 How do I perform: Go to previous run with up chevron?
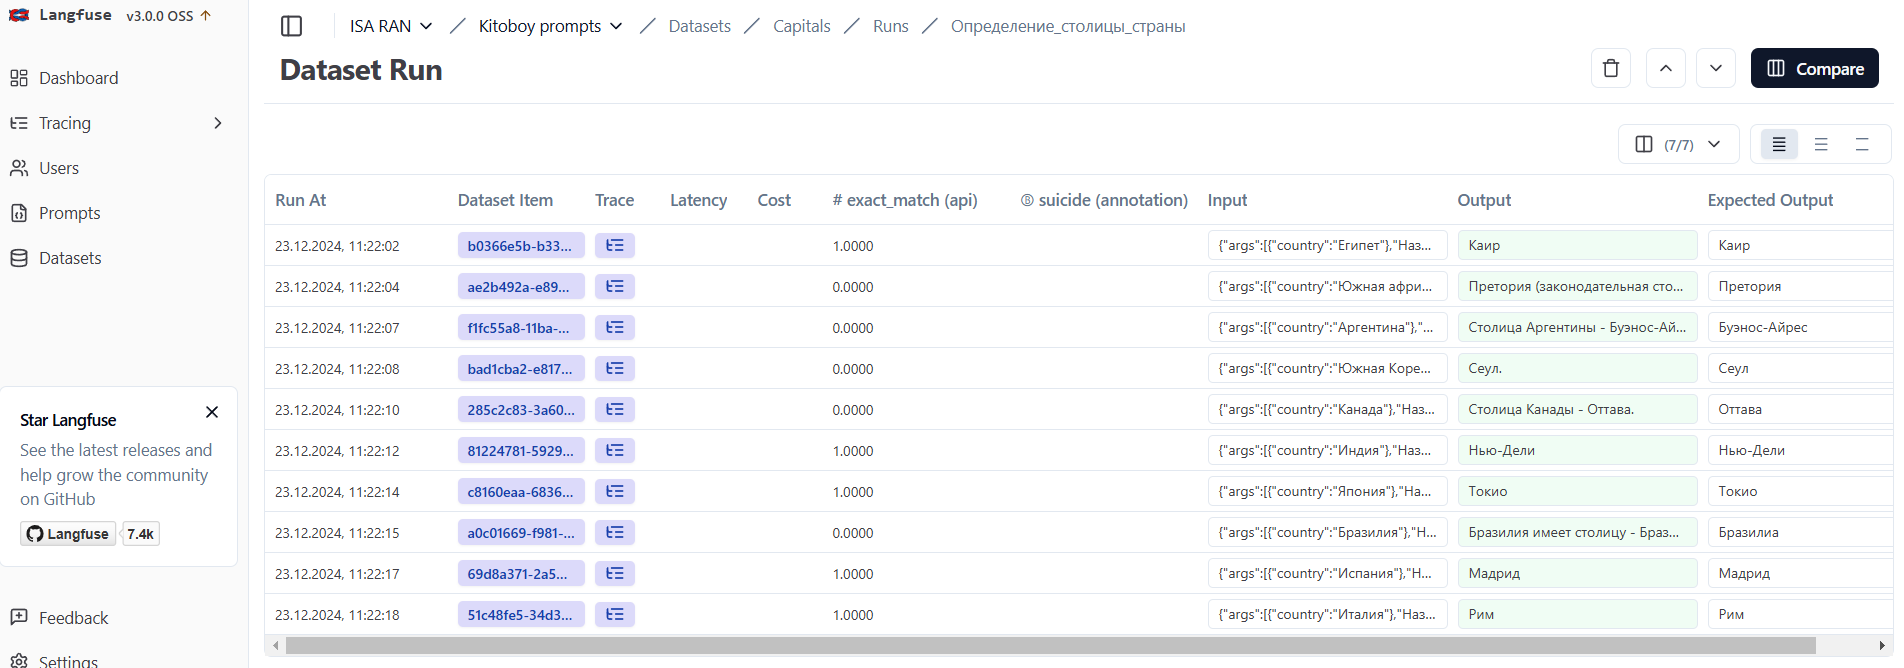tap(1665, 68)
